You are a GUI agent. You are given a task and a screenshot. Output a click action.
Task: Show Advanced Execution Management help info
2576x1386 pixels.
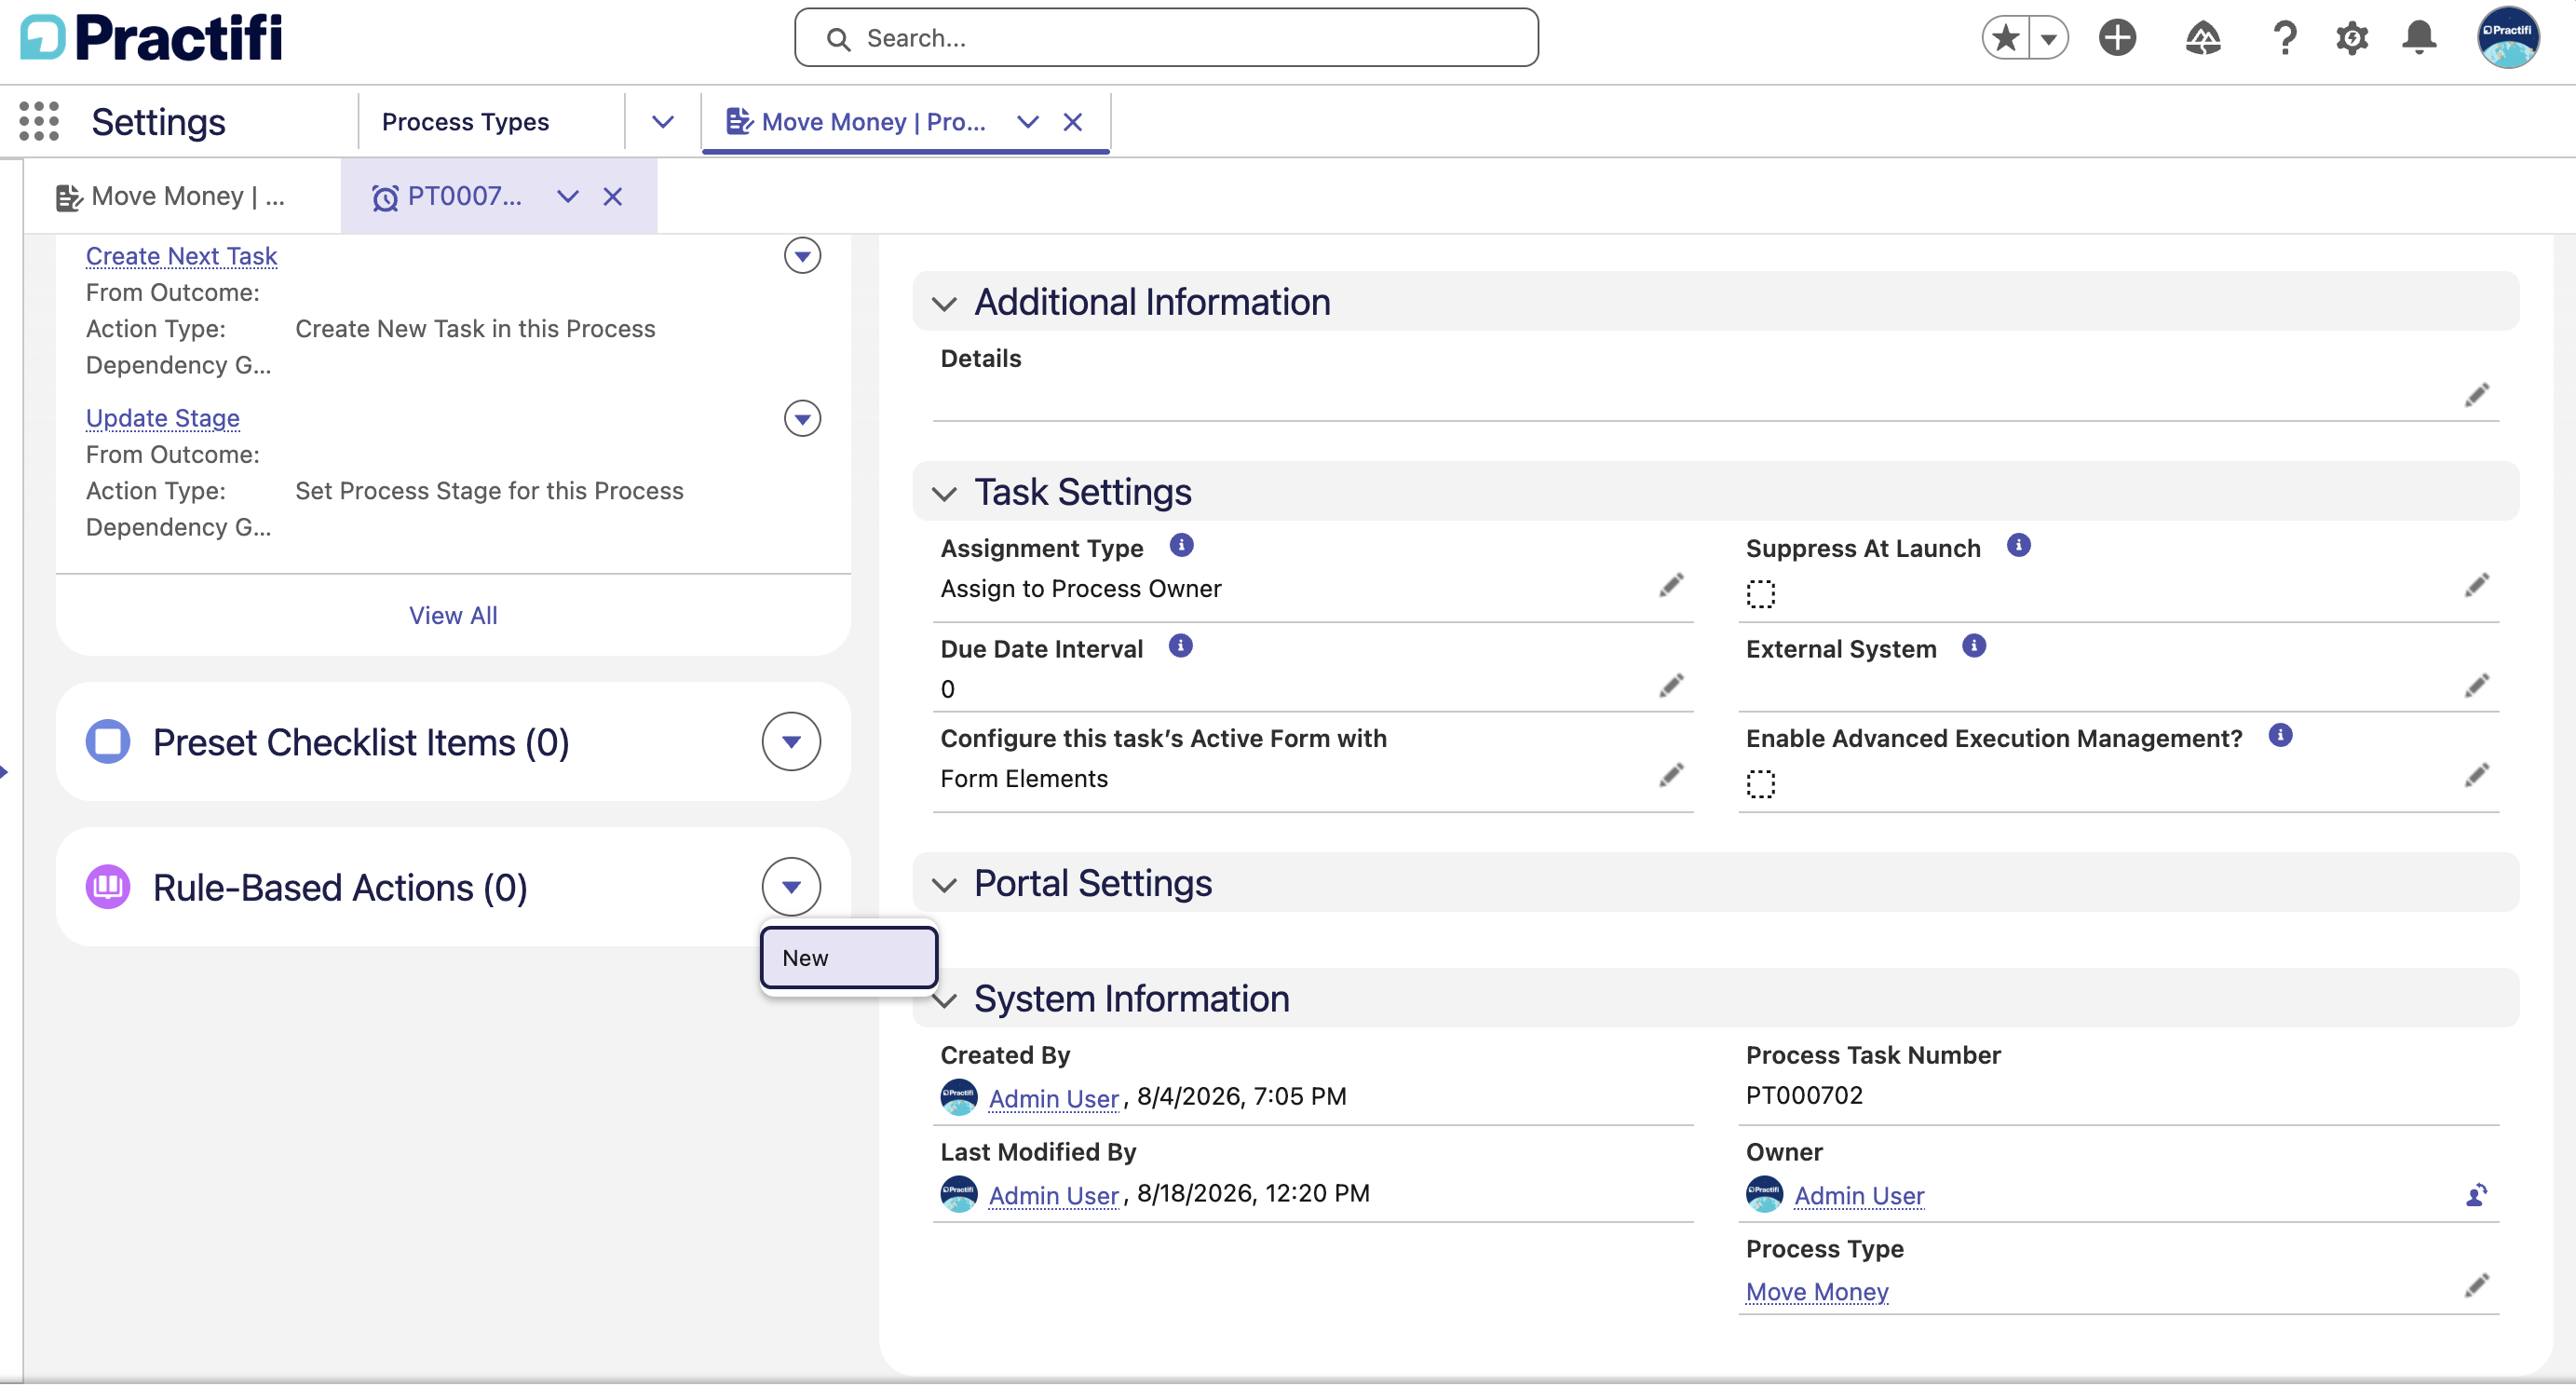[x=2280, y=736]
